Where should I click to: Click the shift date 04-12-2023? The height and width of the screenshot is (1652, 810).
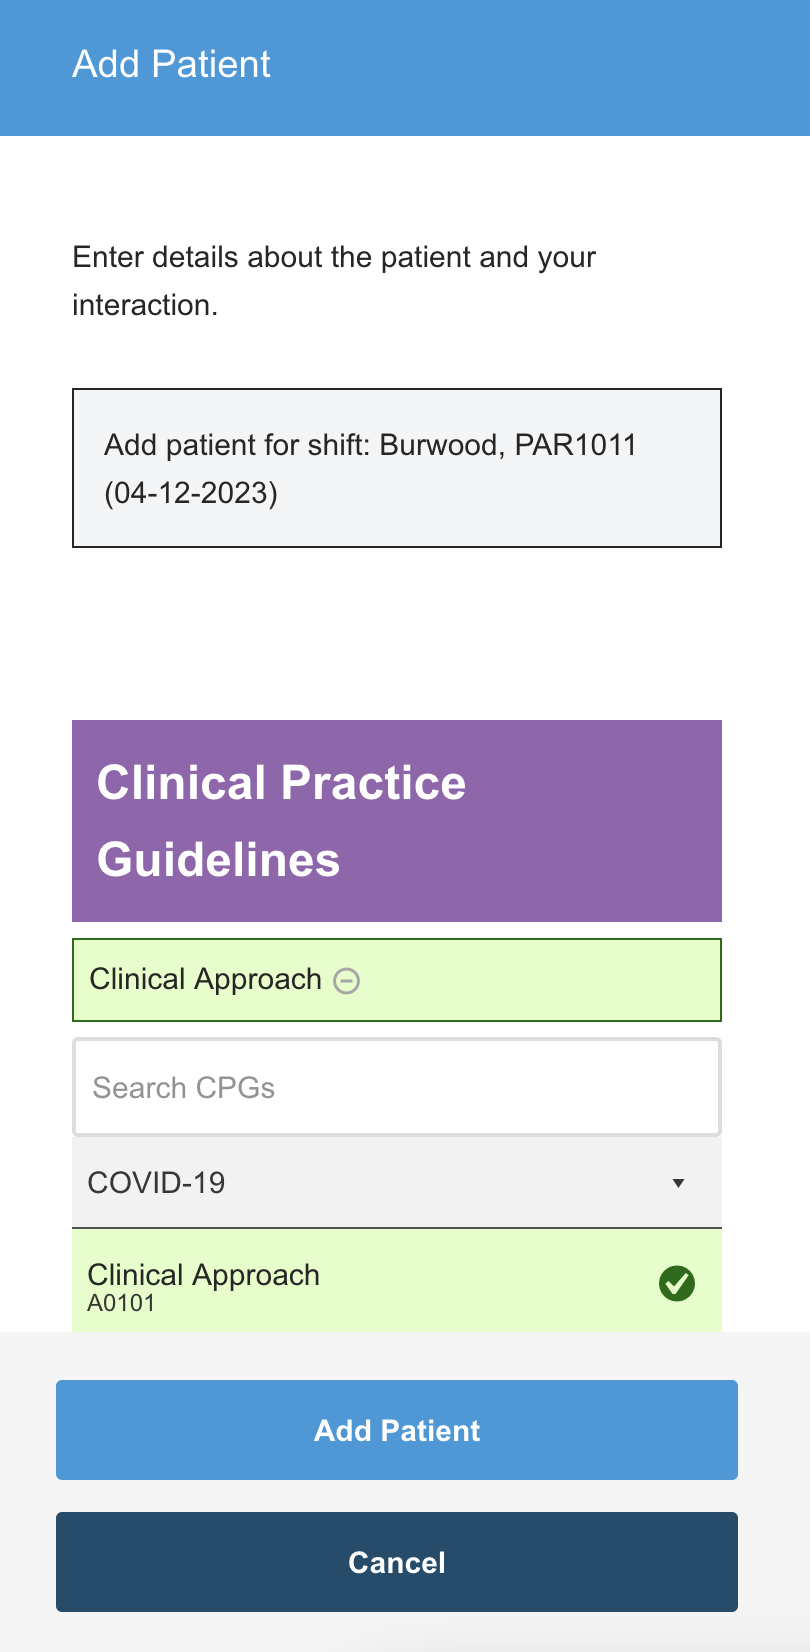pos(191,493)
